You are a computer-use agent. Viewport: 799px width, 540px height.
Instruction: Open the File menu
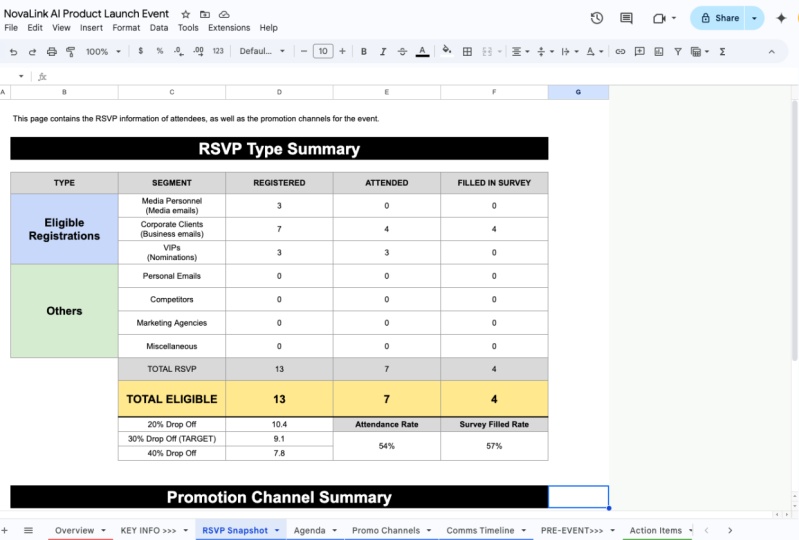[x=11, y=28]
